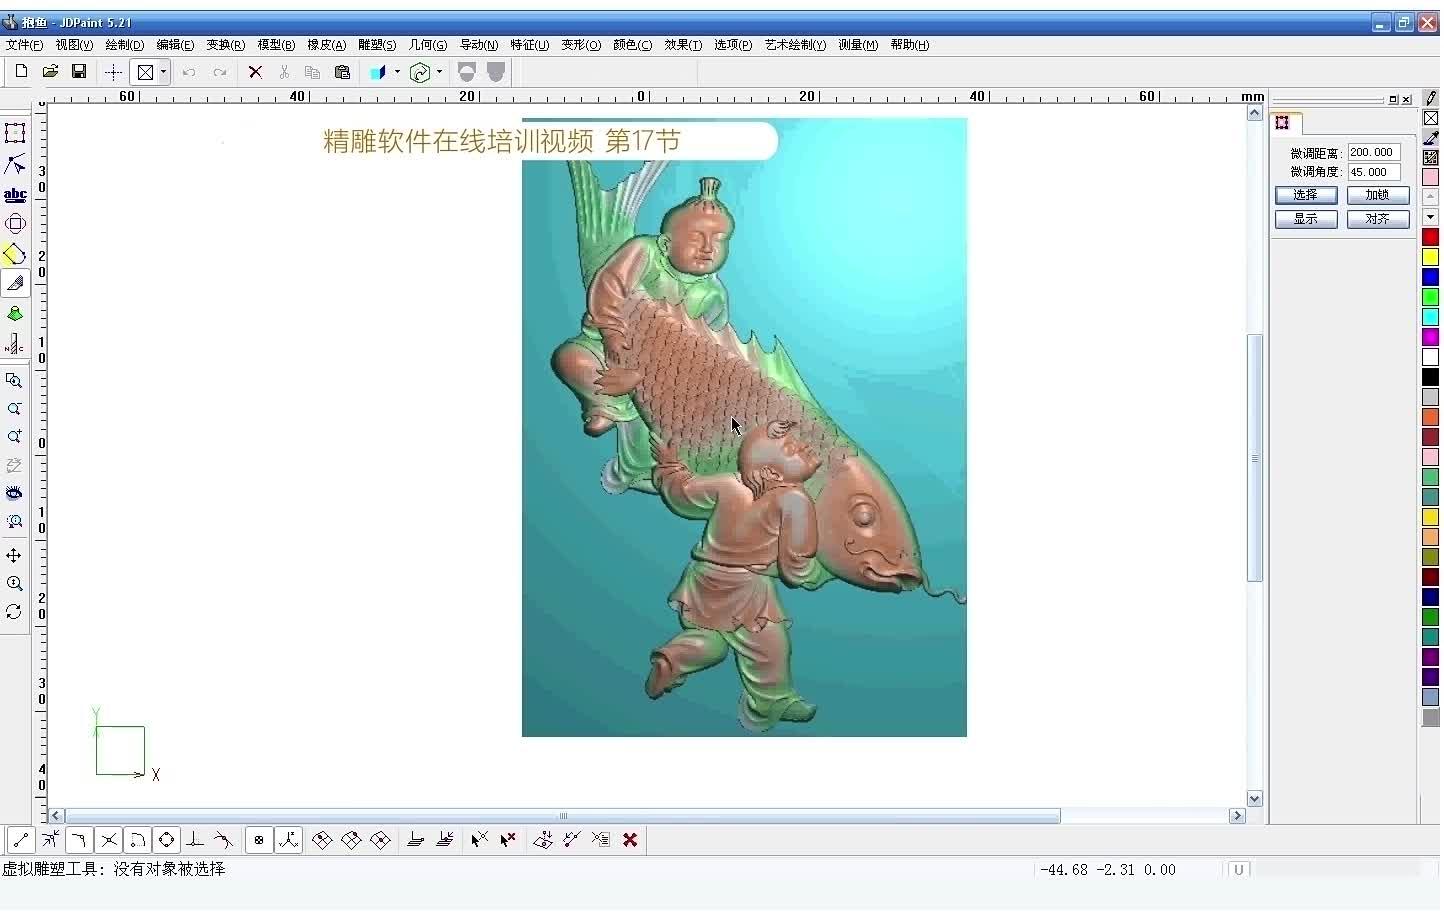Select the pan/move view tool

15,556
